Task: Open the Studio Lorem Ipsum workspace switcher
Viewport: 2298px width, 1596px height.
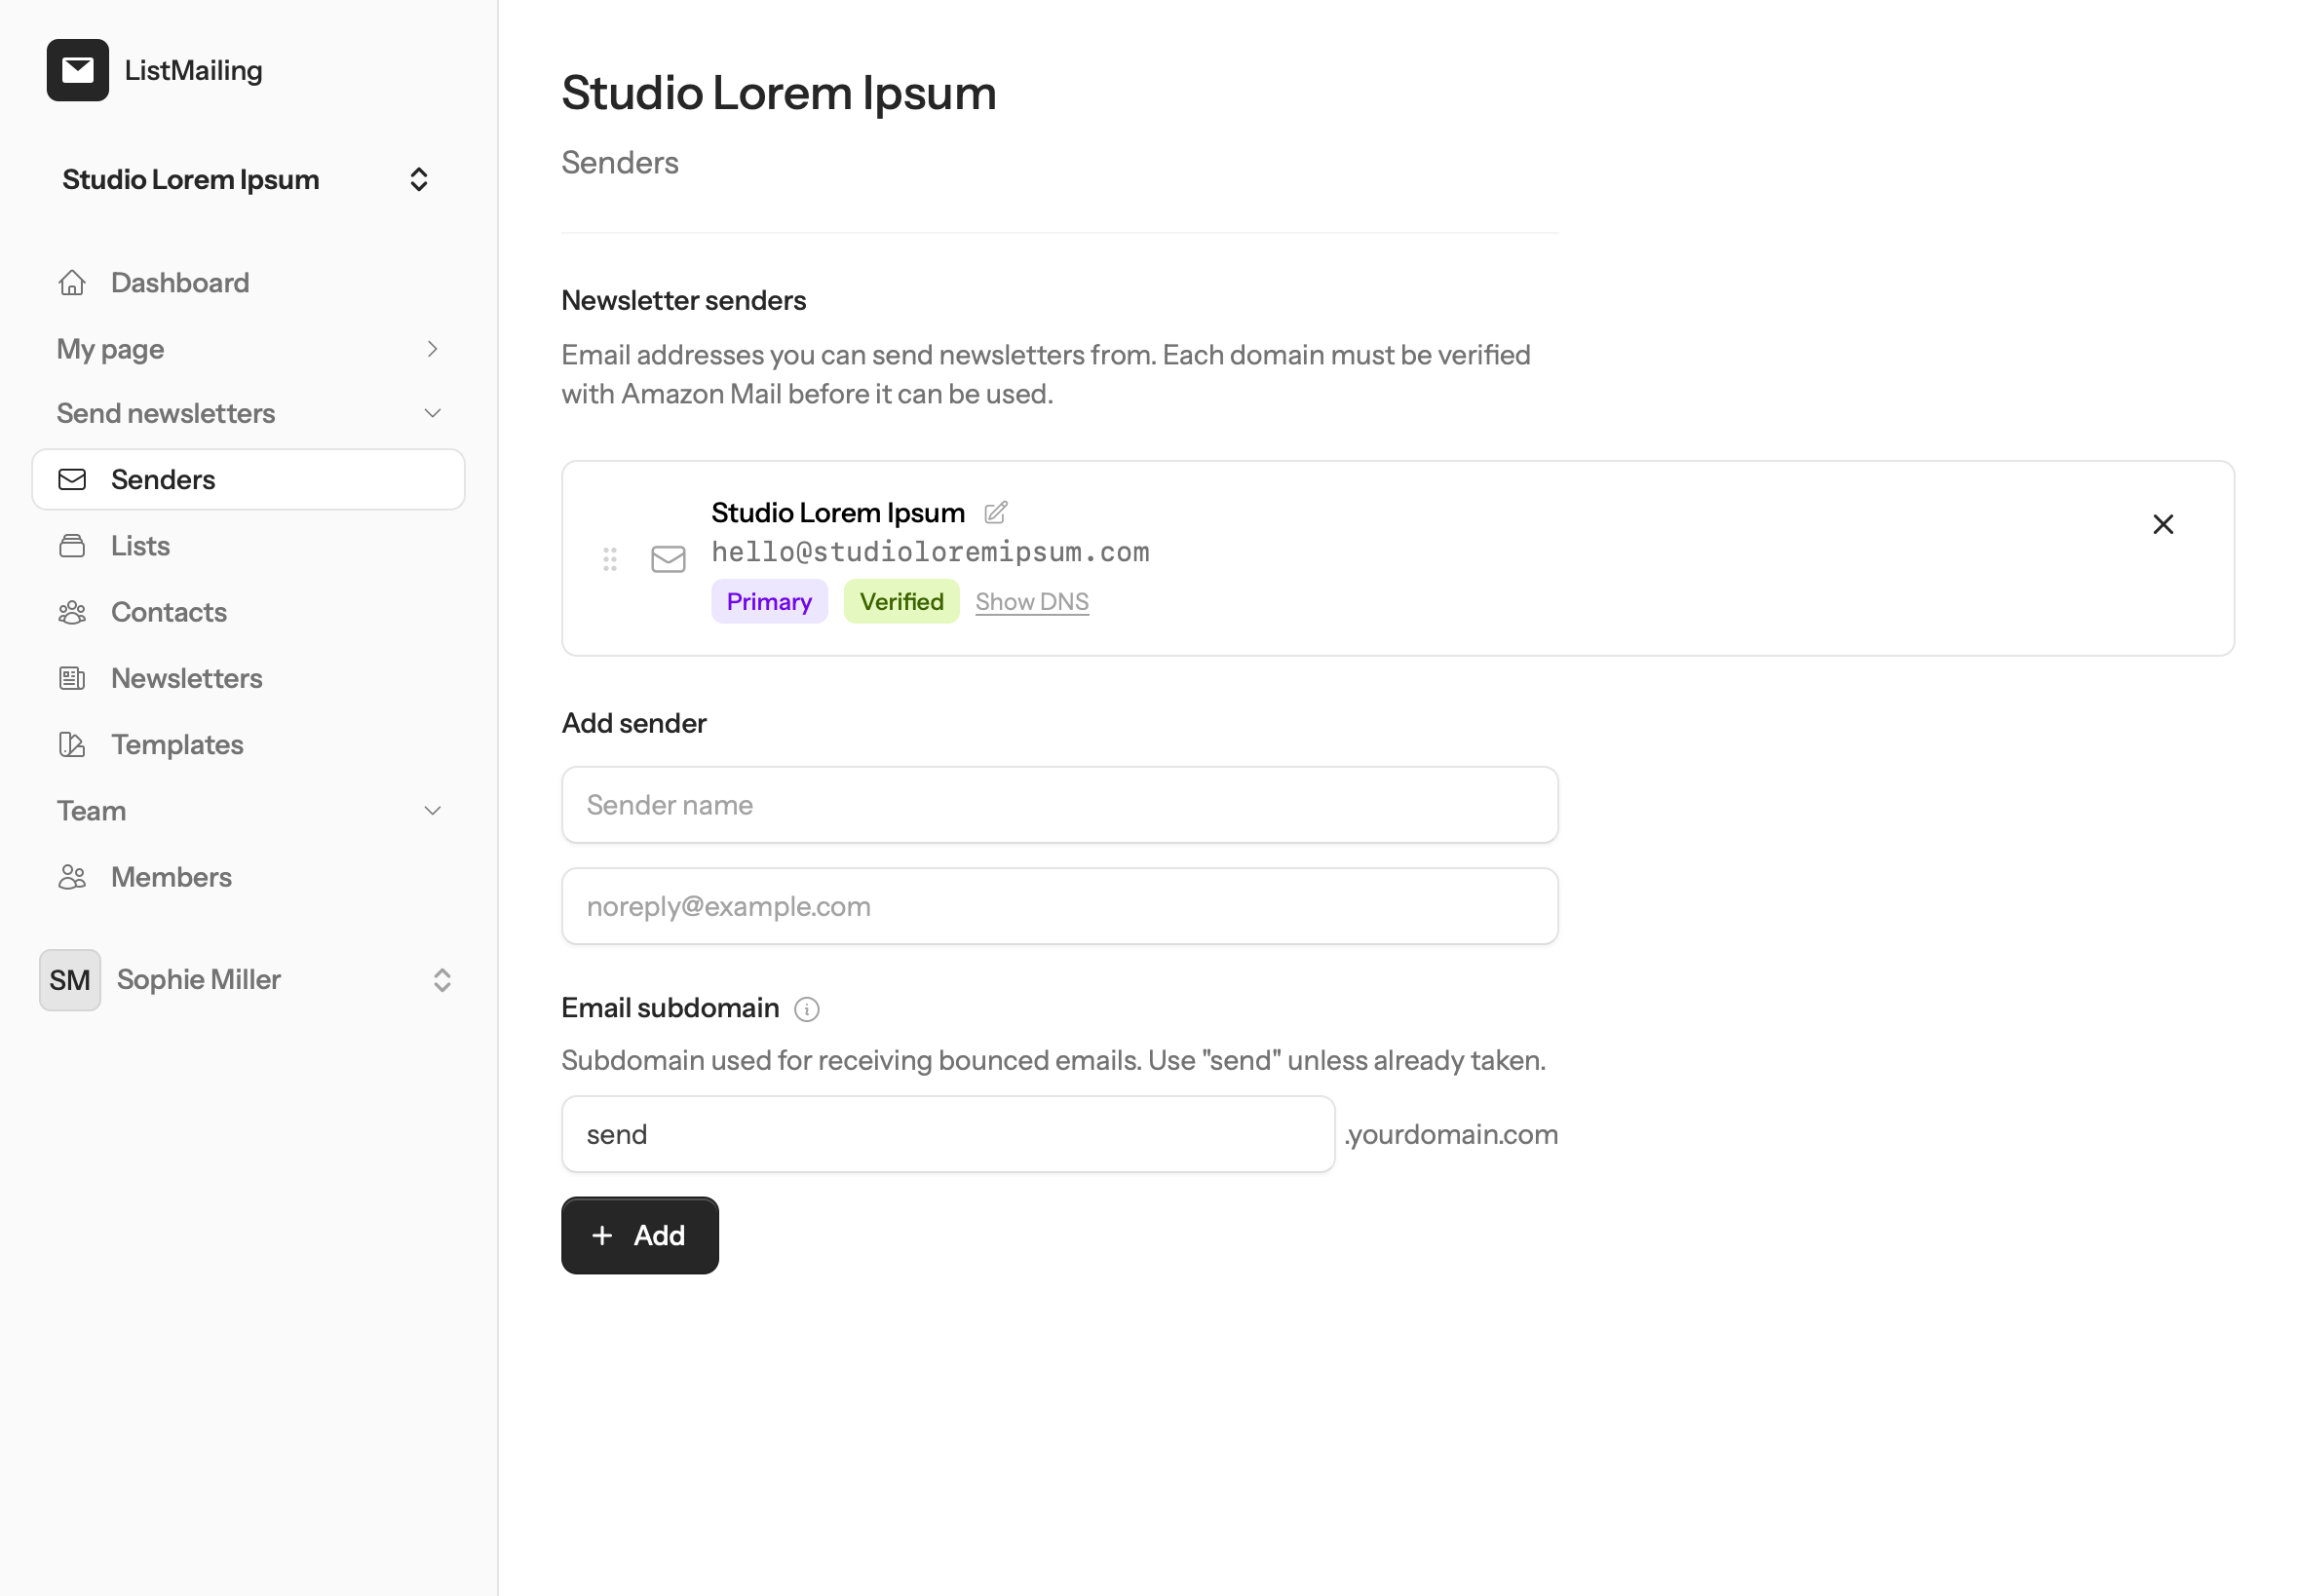Action: click(247, 179)
